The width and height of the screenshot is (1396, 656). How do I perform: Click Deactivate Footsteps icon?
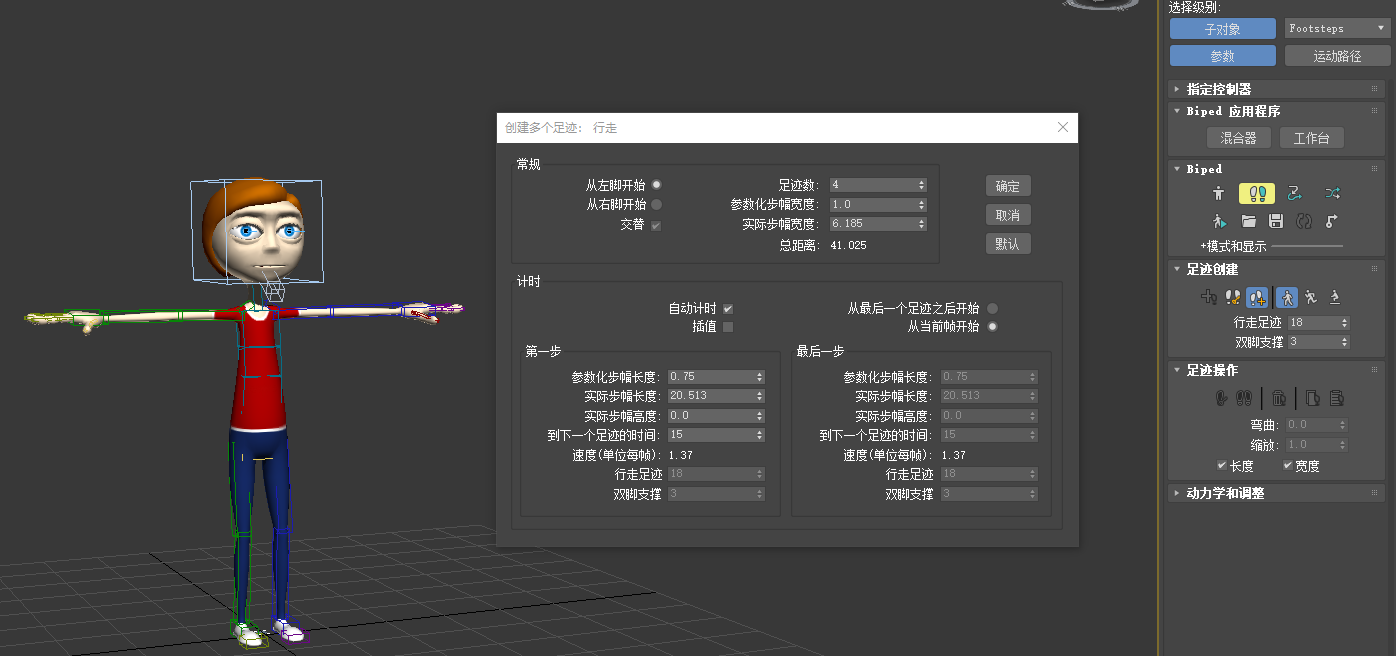(x=1245, y=398)
